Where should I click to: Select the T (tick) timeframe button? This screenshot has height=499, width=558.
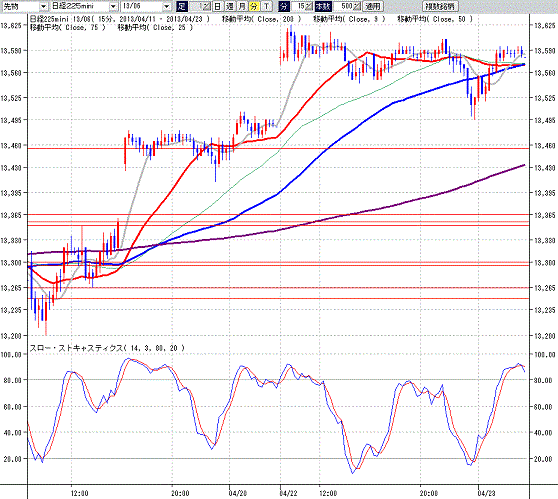click(x=266, y=6)
